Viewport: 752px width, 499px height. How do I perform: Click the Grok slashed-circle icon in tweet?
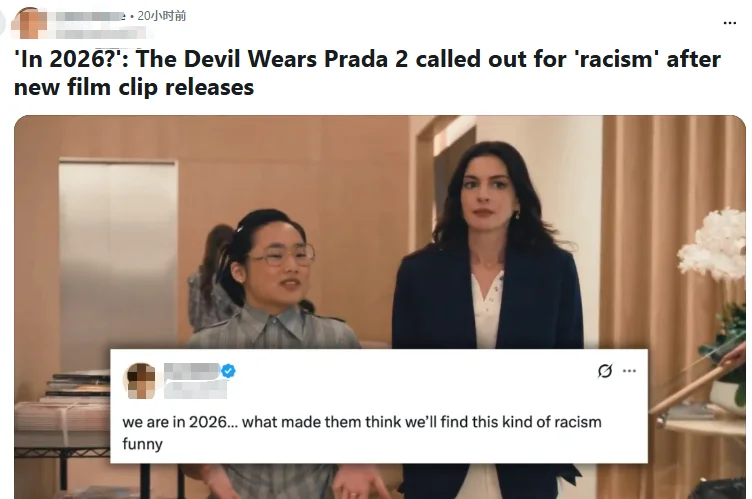[605, 371]
